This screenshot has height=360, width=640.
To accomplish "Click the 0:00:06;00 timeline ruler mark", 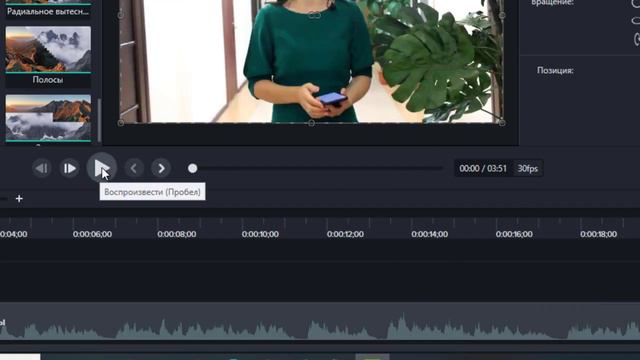I will click(x=92, y=234).
